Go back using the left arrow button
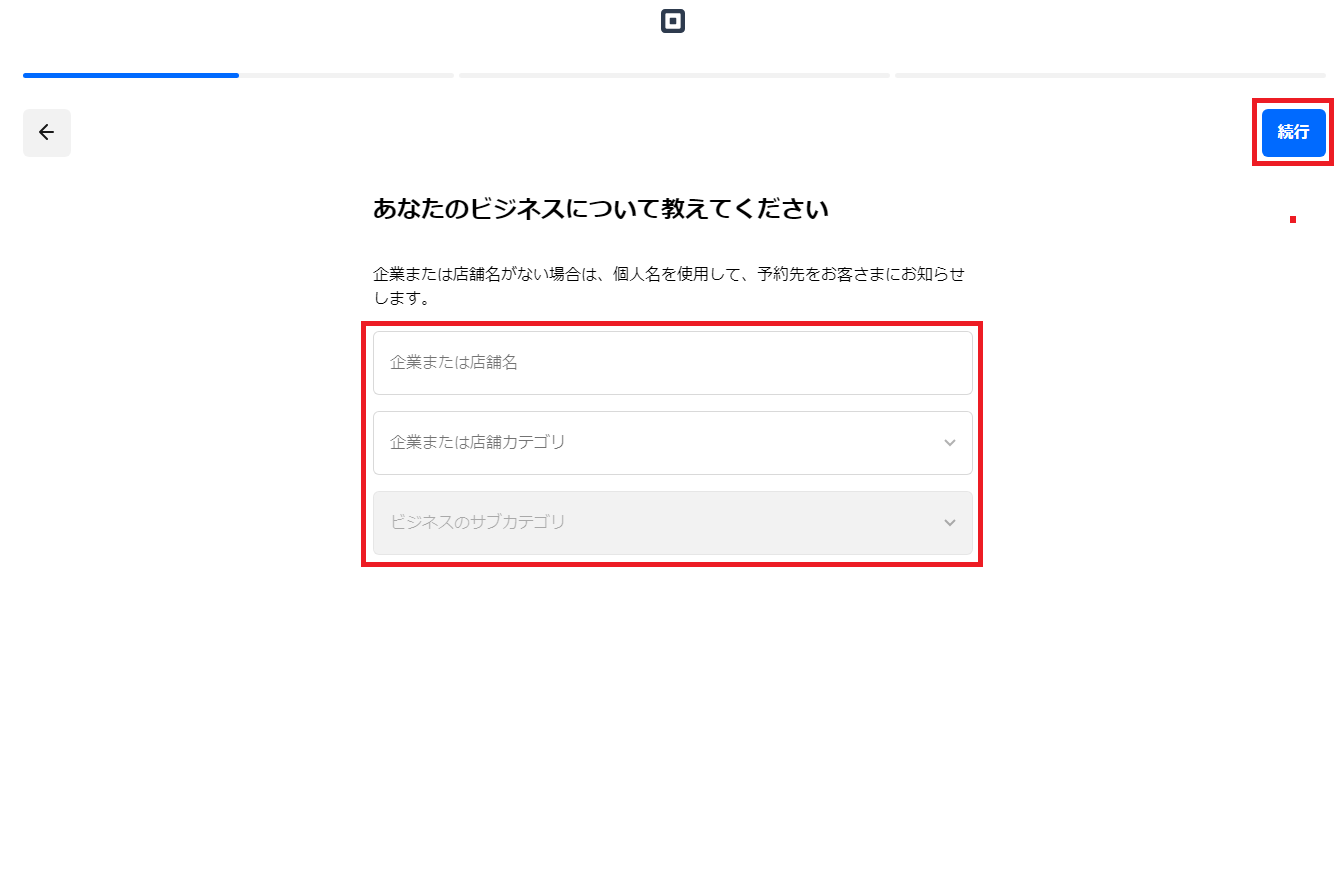The image size is (1344, 896). click(x=47, y=133)
